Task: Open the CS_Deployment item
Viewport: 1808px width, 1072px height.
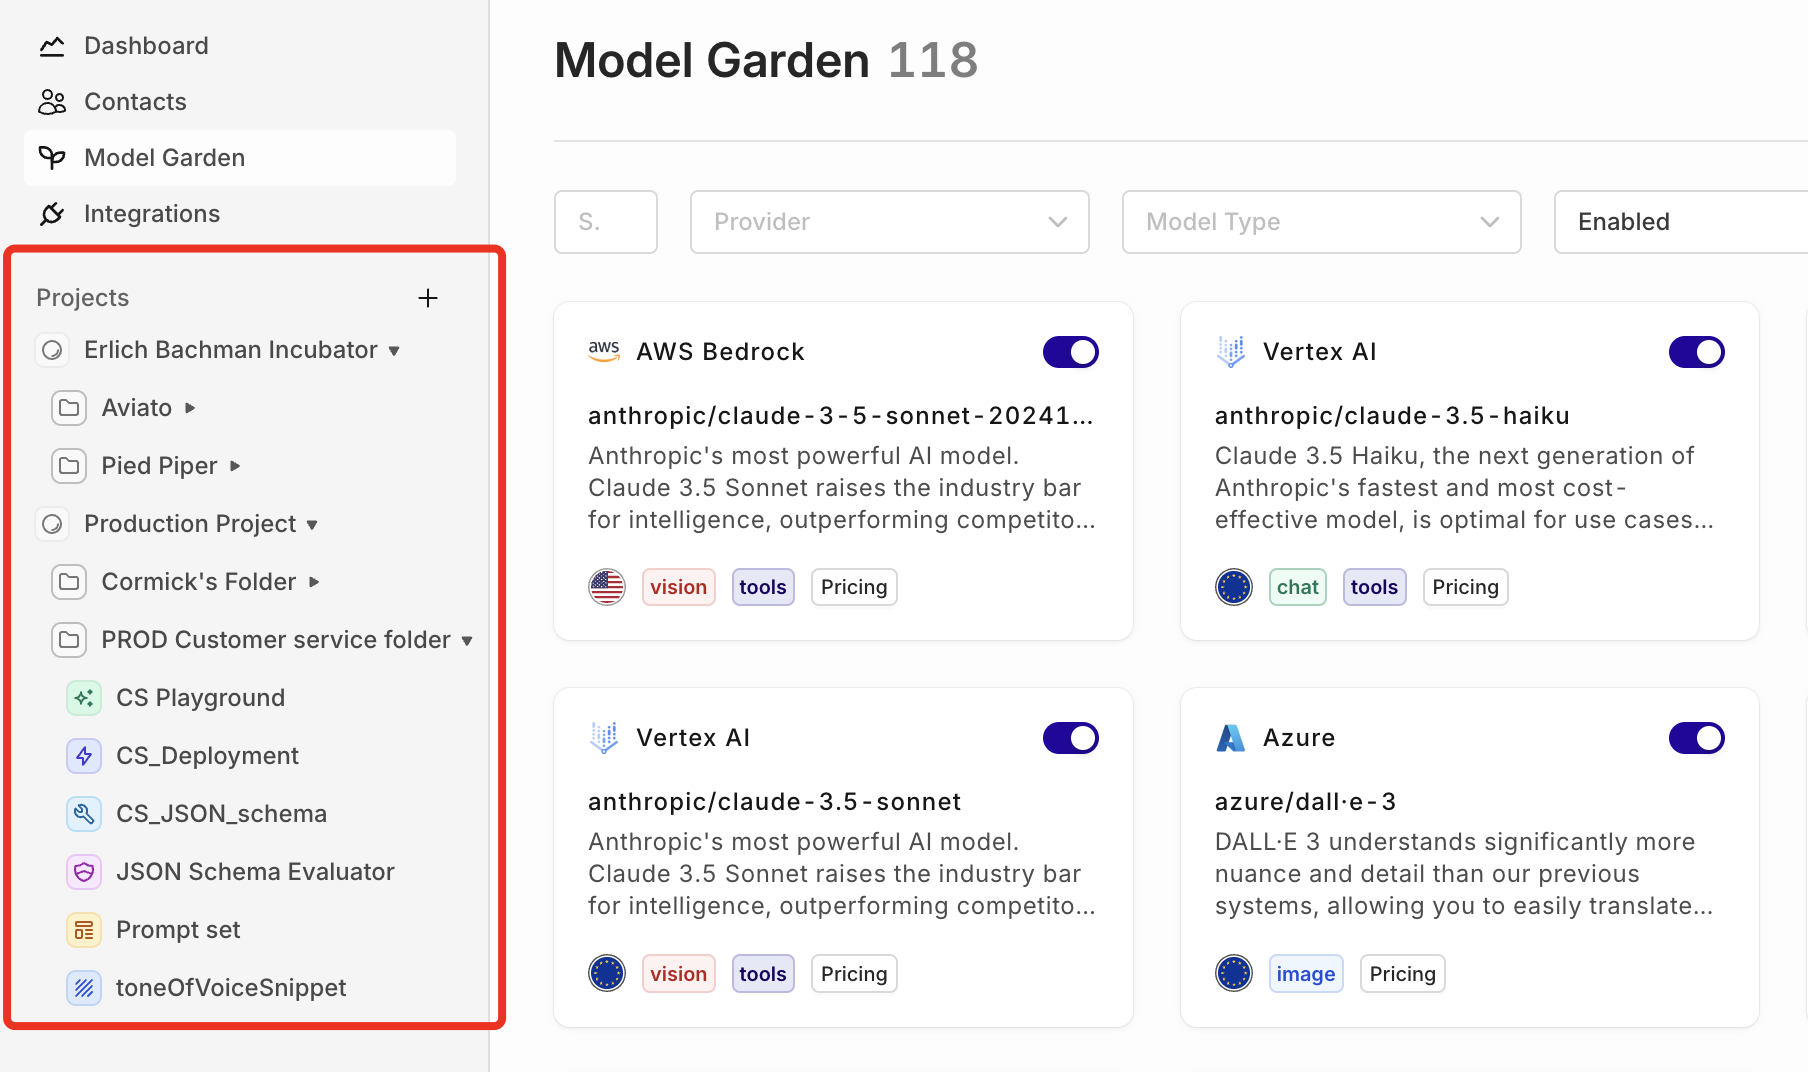Action: tap(207, 756)
